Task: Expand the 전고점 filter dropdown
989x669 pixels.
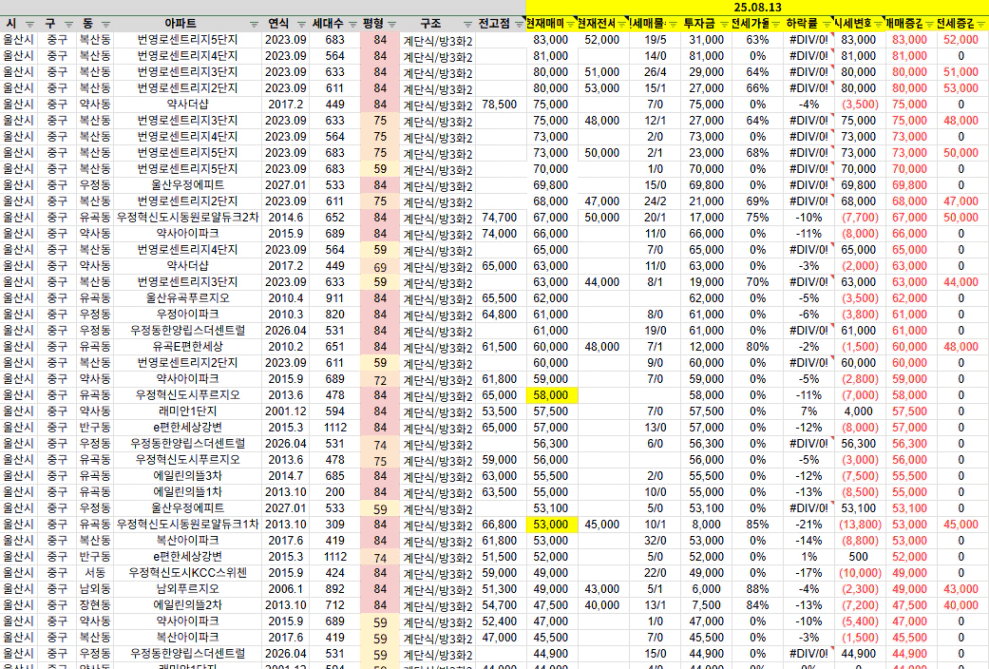Action: [518, 23]
